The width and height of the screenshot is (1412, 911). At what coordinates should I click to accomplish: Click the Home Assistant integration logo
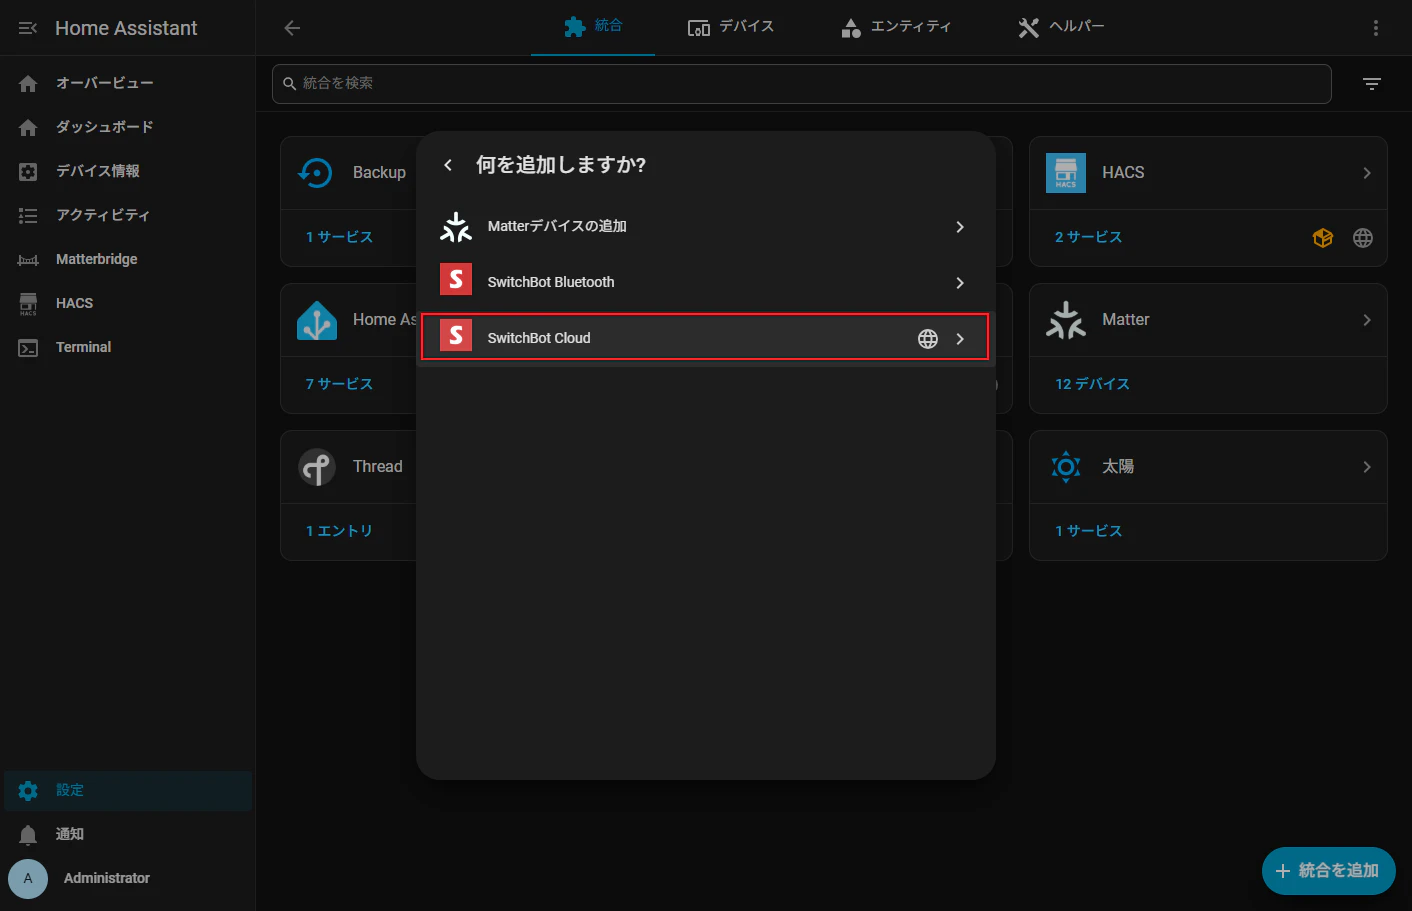tap(317, 320)
